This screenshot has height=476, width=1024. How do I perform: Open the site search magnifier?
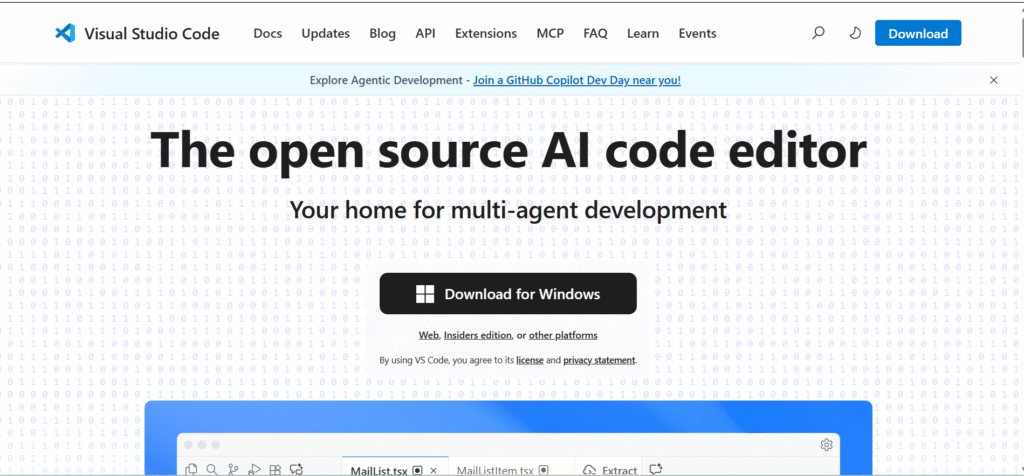point(818,33)
